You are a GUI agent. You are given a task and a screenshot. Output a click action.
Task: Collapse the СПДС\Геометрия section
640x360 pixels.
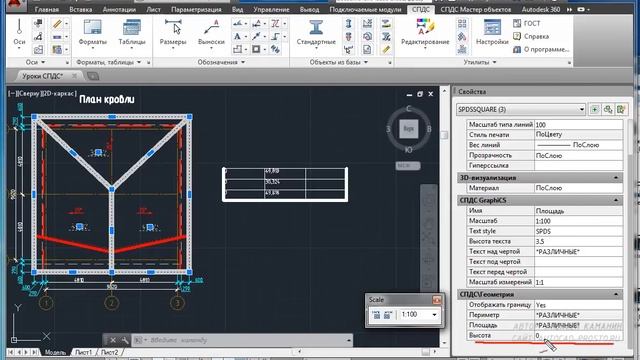coord(616,294)
